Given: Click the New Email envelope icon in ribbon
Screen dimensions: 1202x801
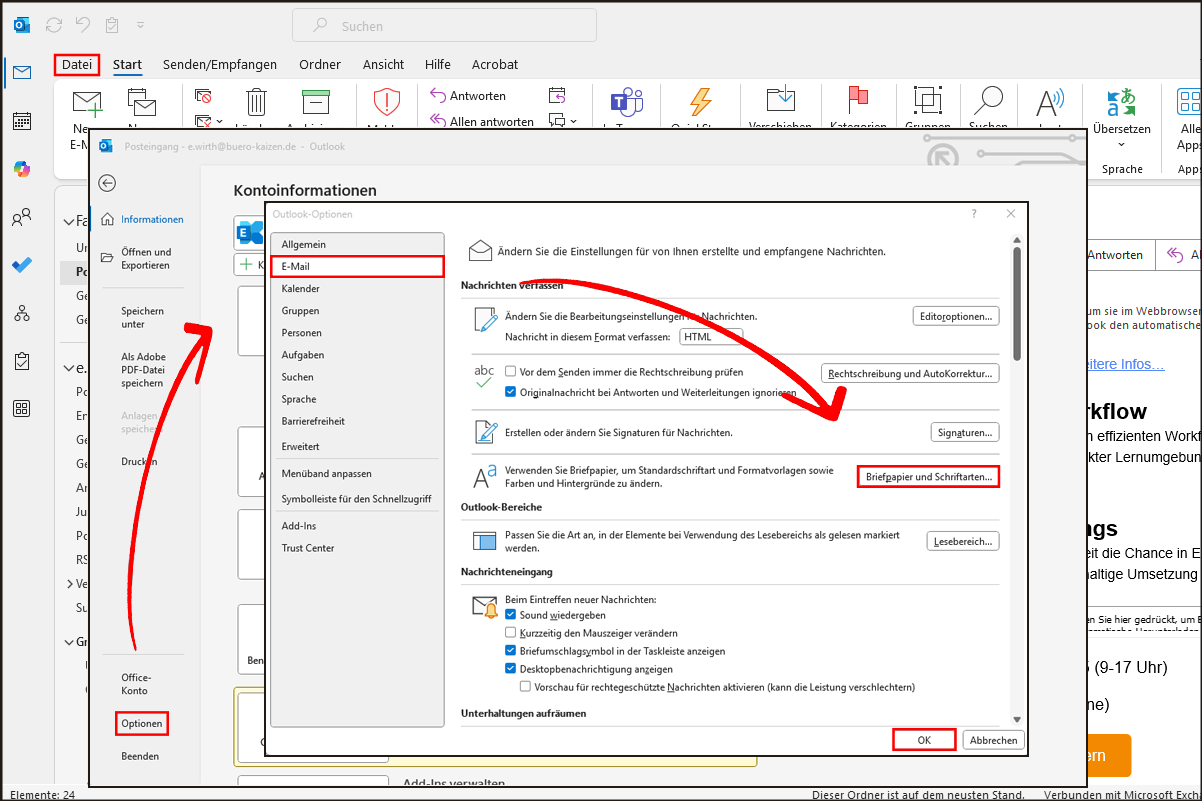Looking at the screenshot, I should 87,102.
